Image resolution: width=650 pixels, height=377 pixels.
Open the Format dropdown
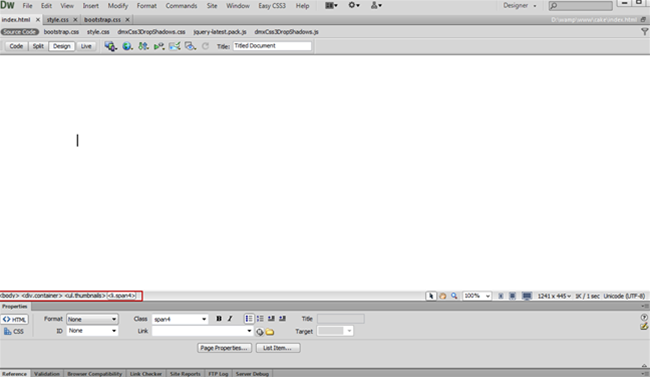(92, 319)
